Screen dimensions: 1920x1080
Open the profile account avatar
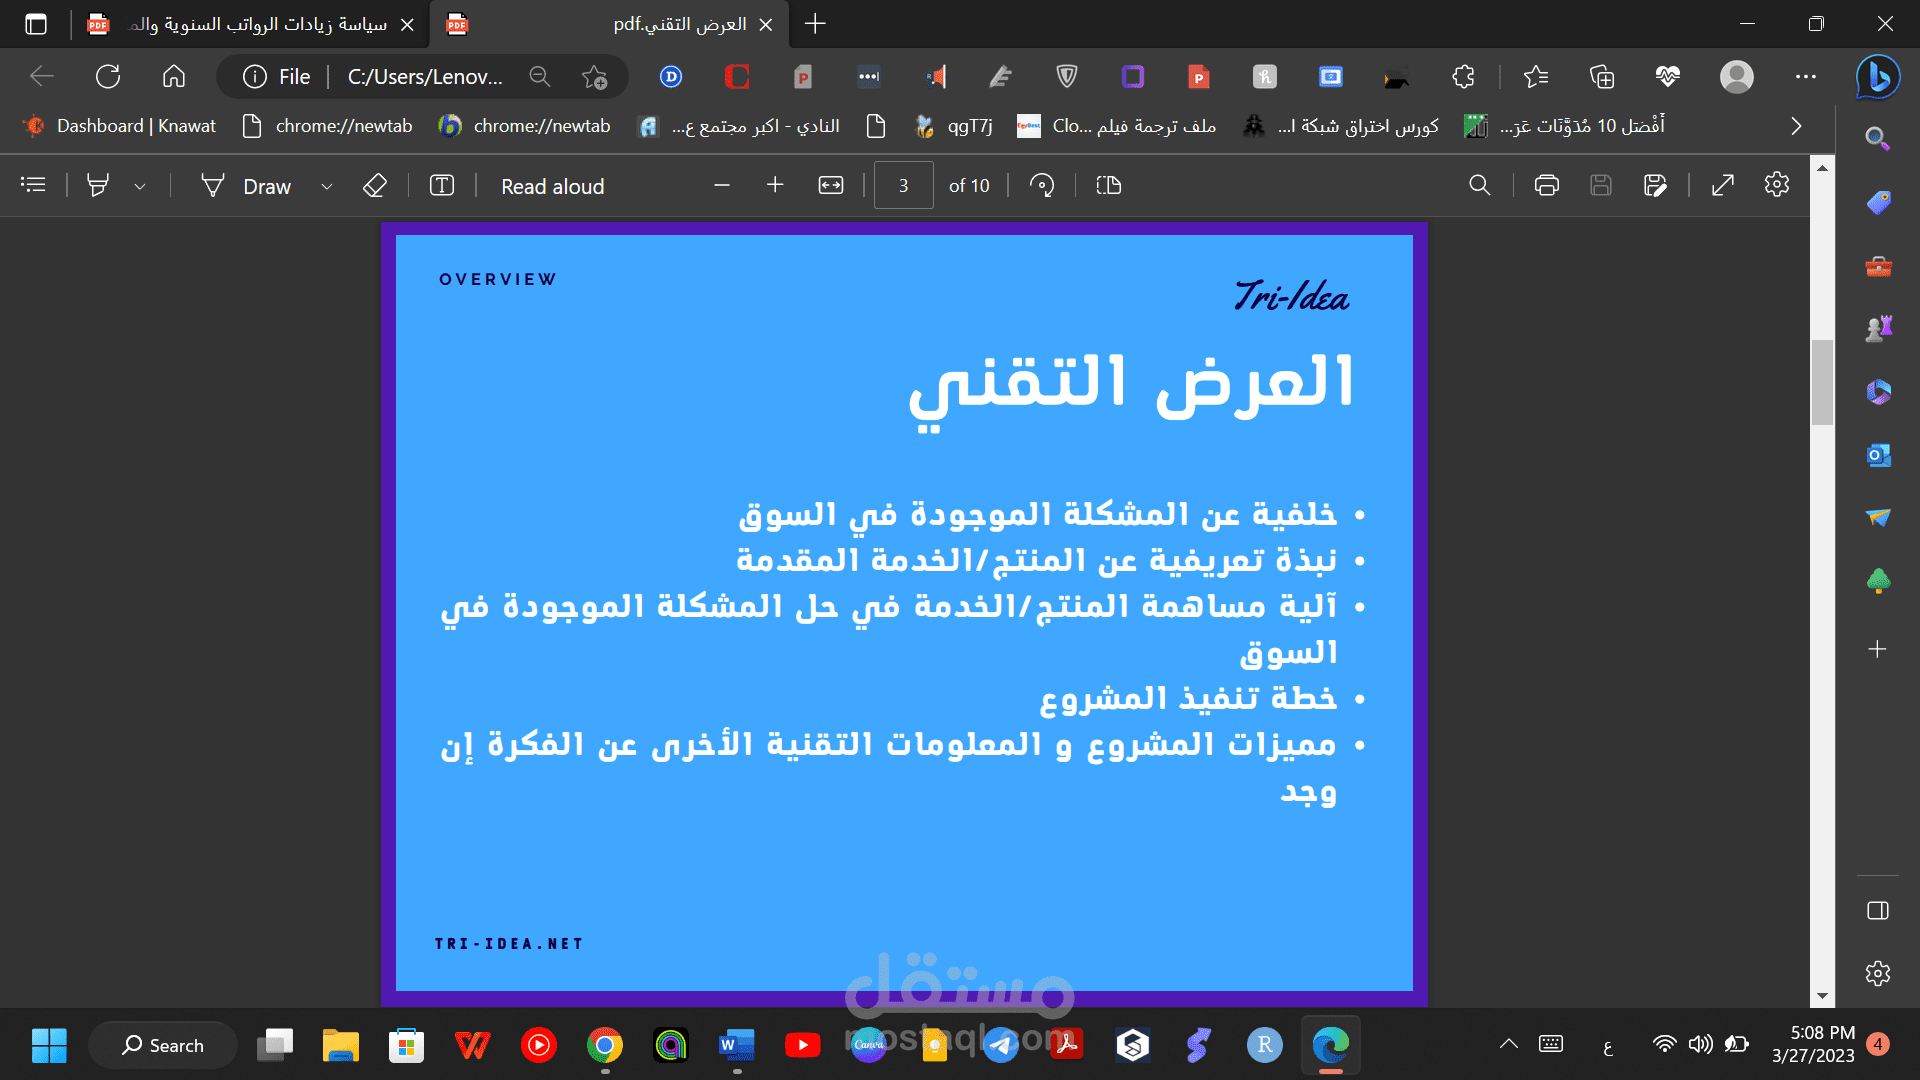coord(1737,77)
